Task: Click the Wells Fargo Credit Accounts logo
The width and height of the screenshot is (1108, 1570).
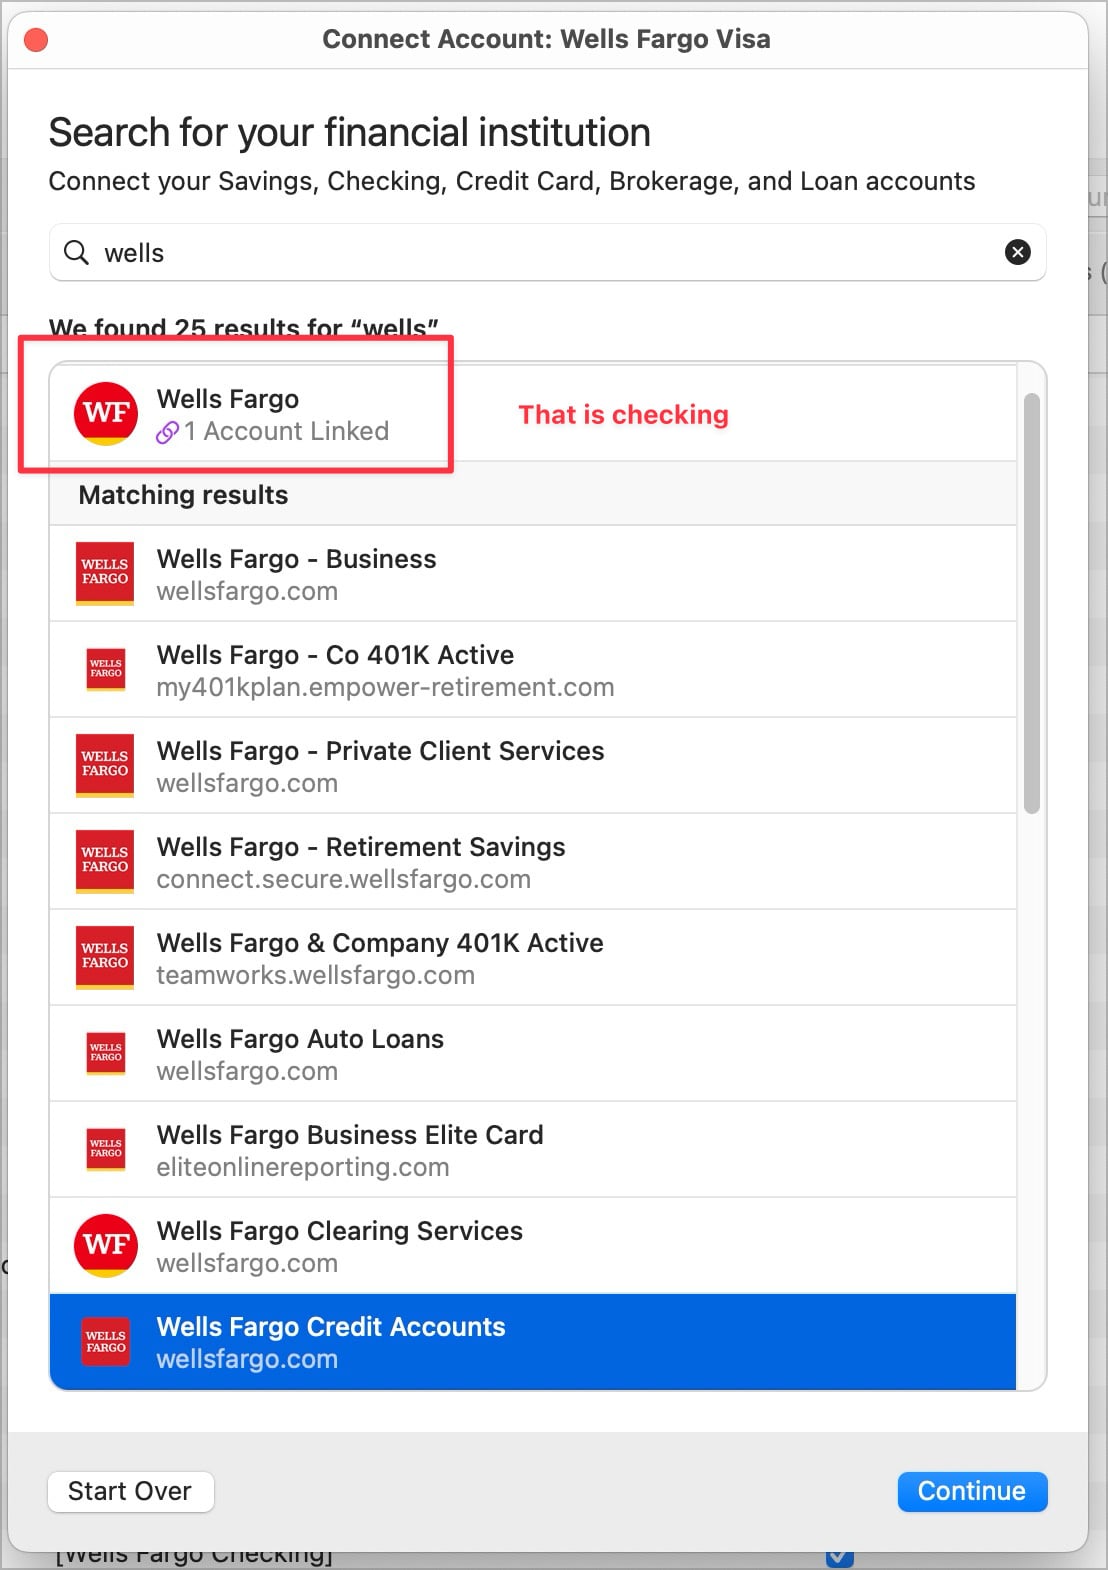Action: click(106, 1342)
